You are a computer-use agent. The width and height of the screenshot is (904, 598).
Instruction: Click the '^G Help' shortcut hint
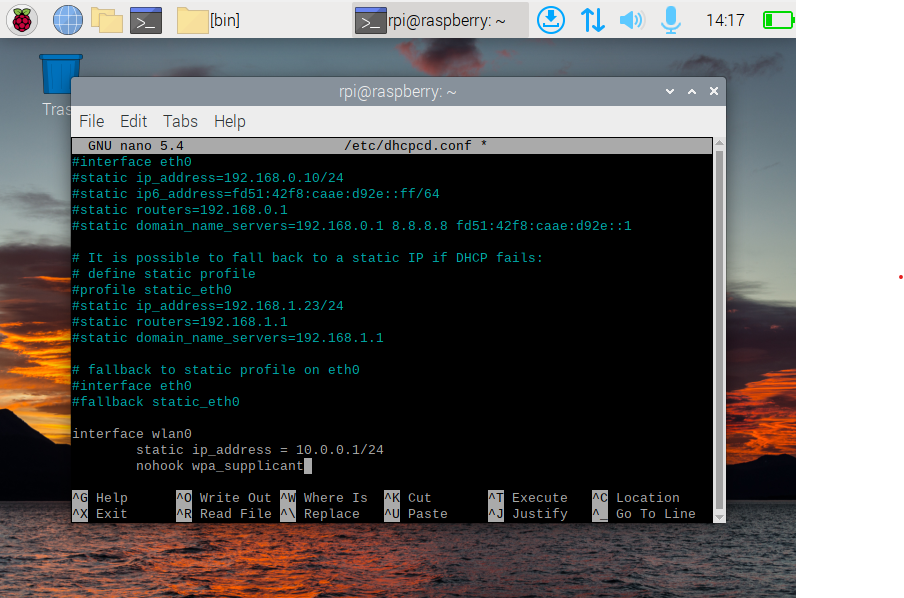100,498
